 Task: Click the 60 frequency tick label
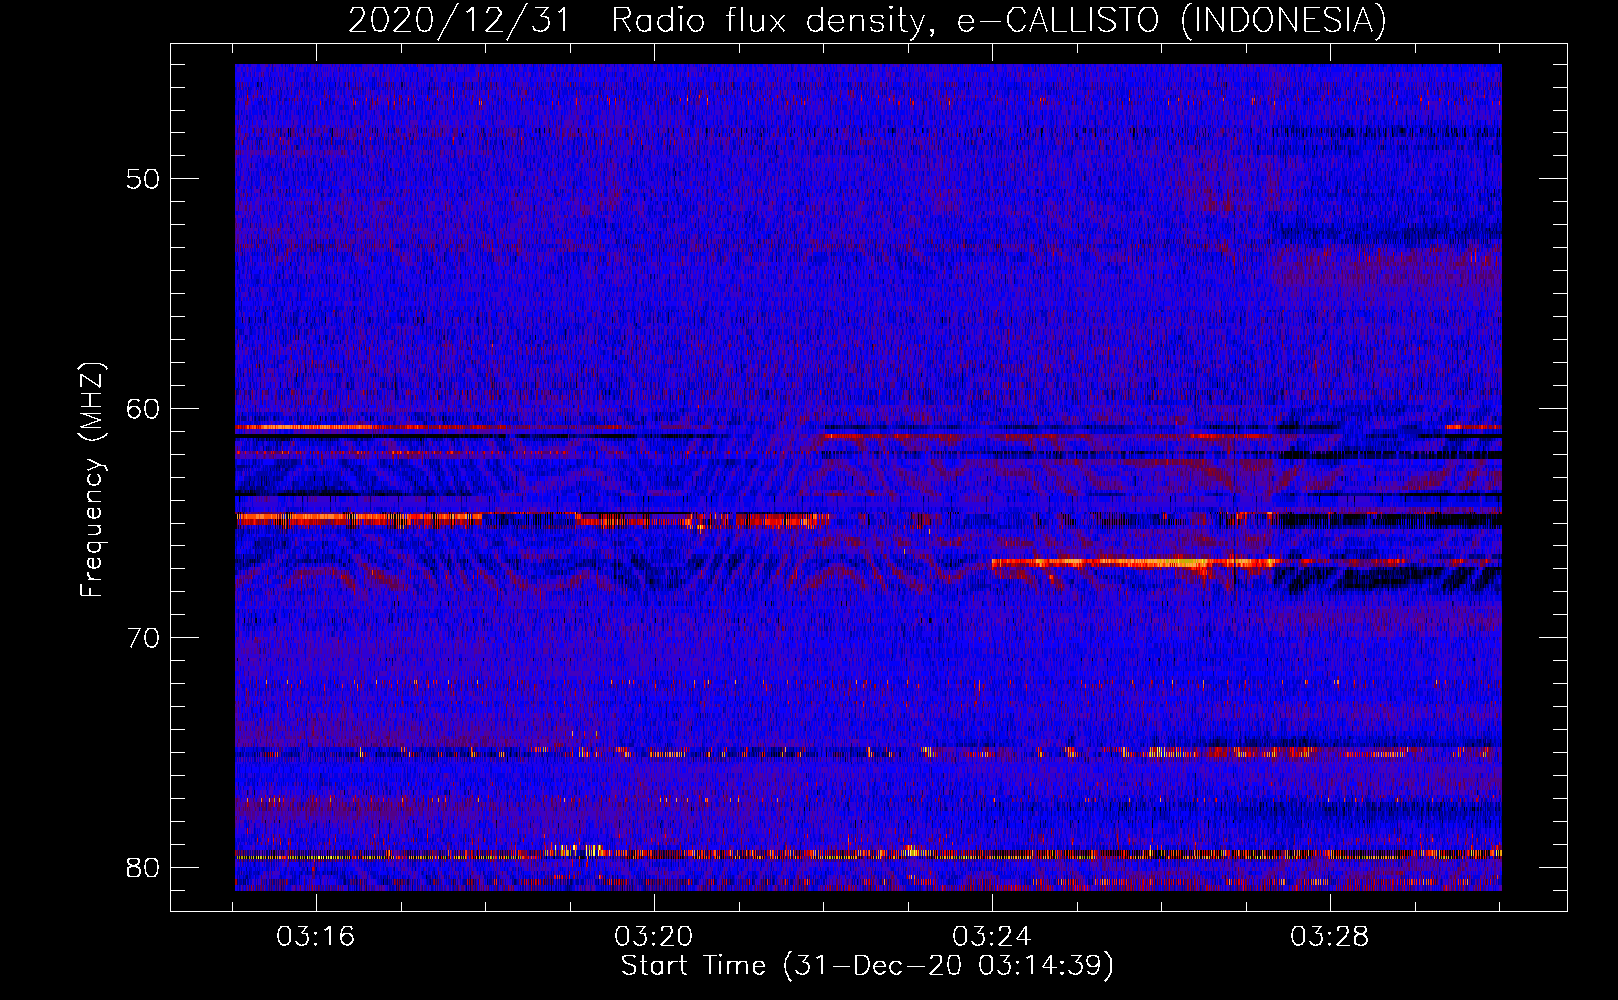[x=143, y=408]
